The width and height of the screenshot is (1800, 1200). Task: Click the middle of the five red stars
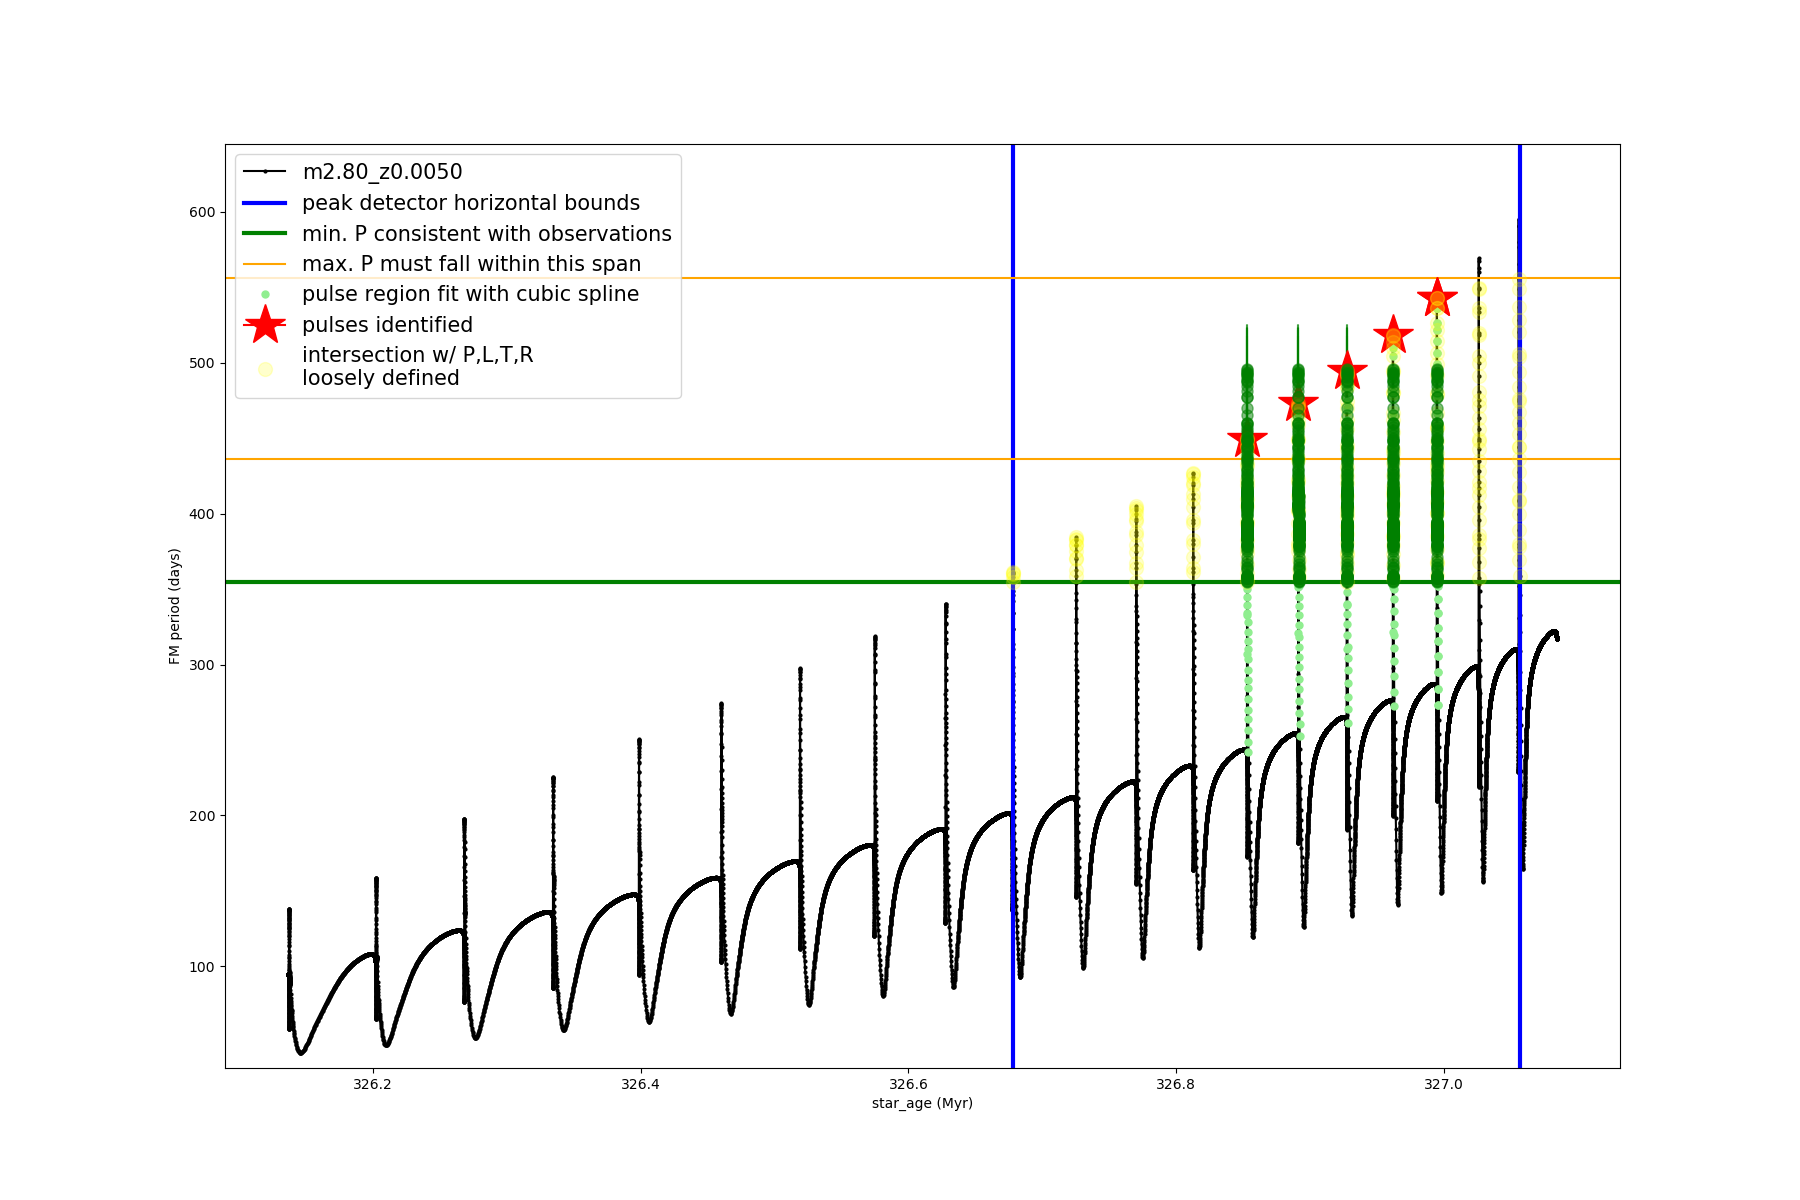point(1347,371)
